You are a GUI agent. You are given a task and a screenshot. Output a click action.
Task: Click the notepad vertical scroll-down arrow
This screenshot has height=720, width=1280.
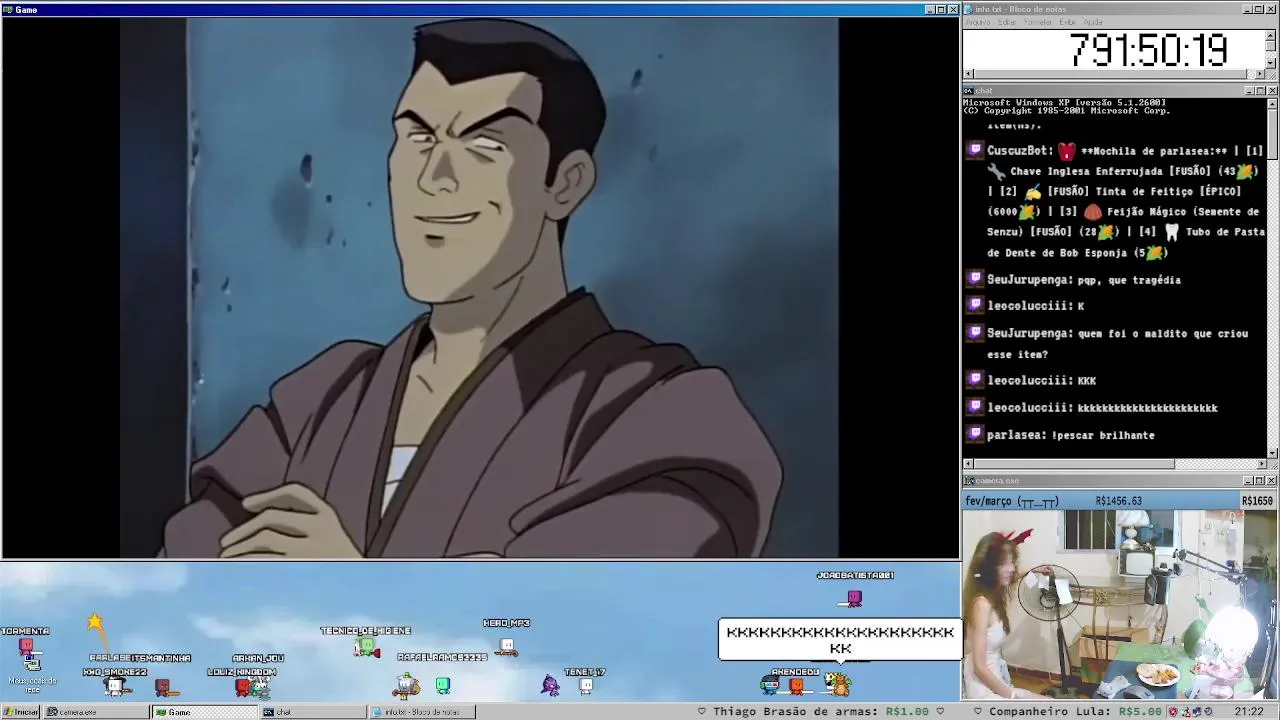(1271, 64)
